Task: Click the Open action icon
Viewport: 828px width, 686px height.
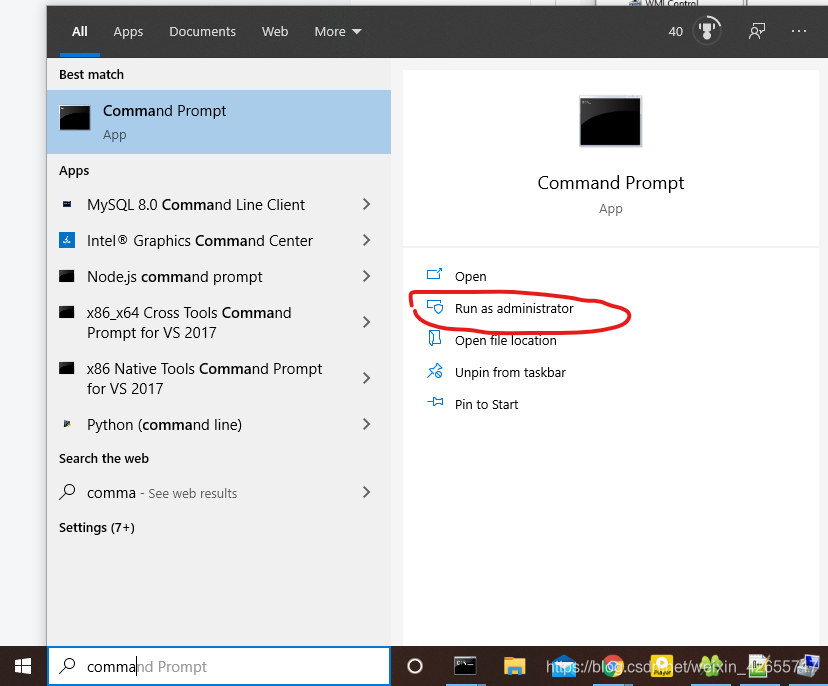Action: tap(435, 275)
